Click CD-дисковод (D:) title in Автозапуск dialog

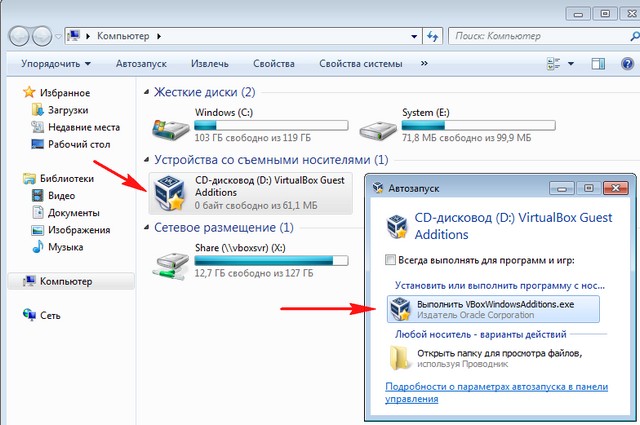[x=513, y=226]
